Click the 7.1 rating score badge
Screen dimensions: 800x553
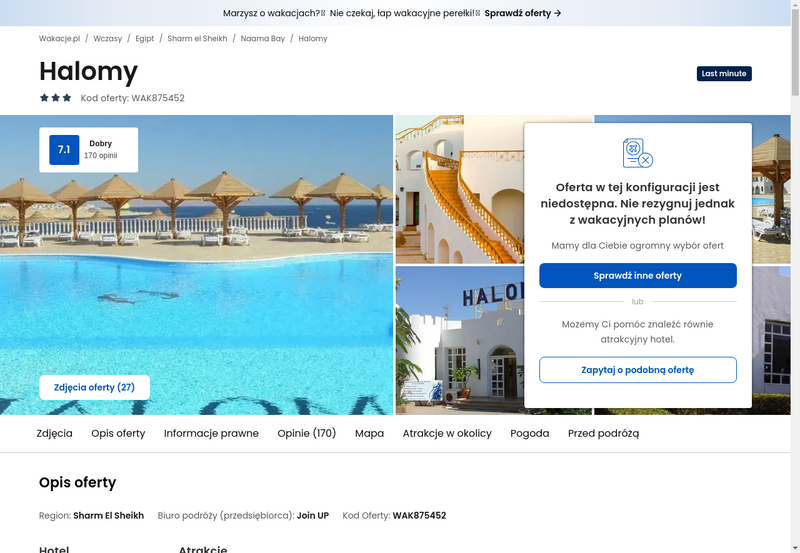click(x=64, y=149)
